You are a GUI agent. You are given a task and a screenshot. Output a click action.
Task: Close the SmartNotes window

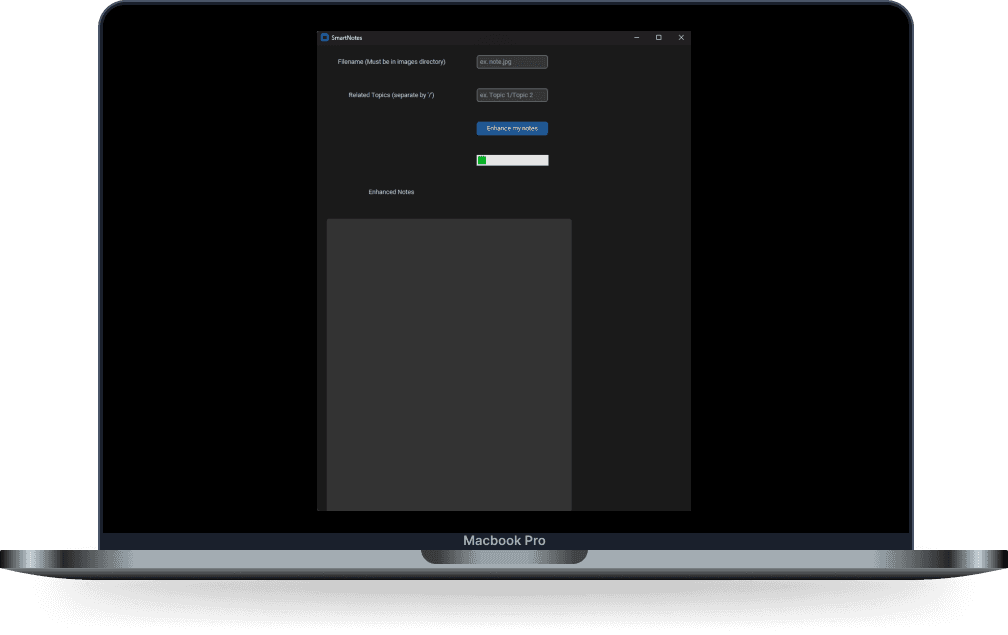[x=681, y=38]
